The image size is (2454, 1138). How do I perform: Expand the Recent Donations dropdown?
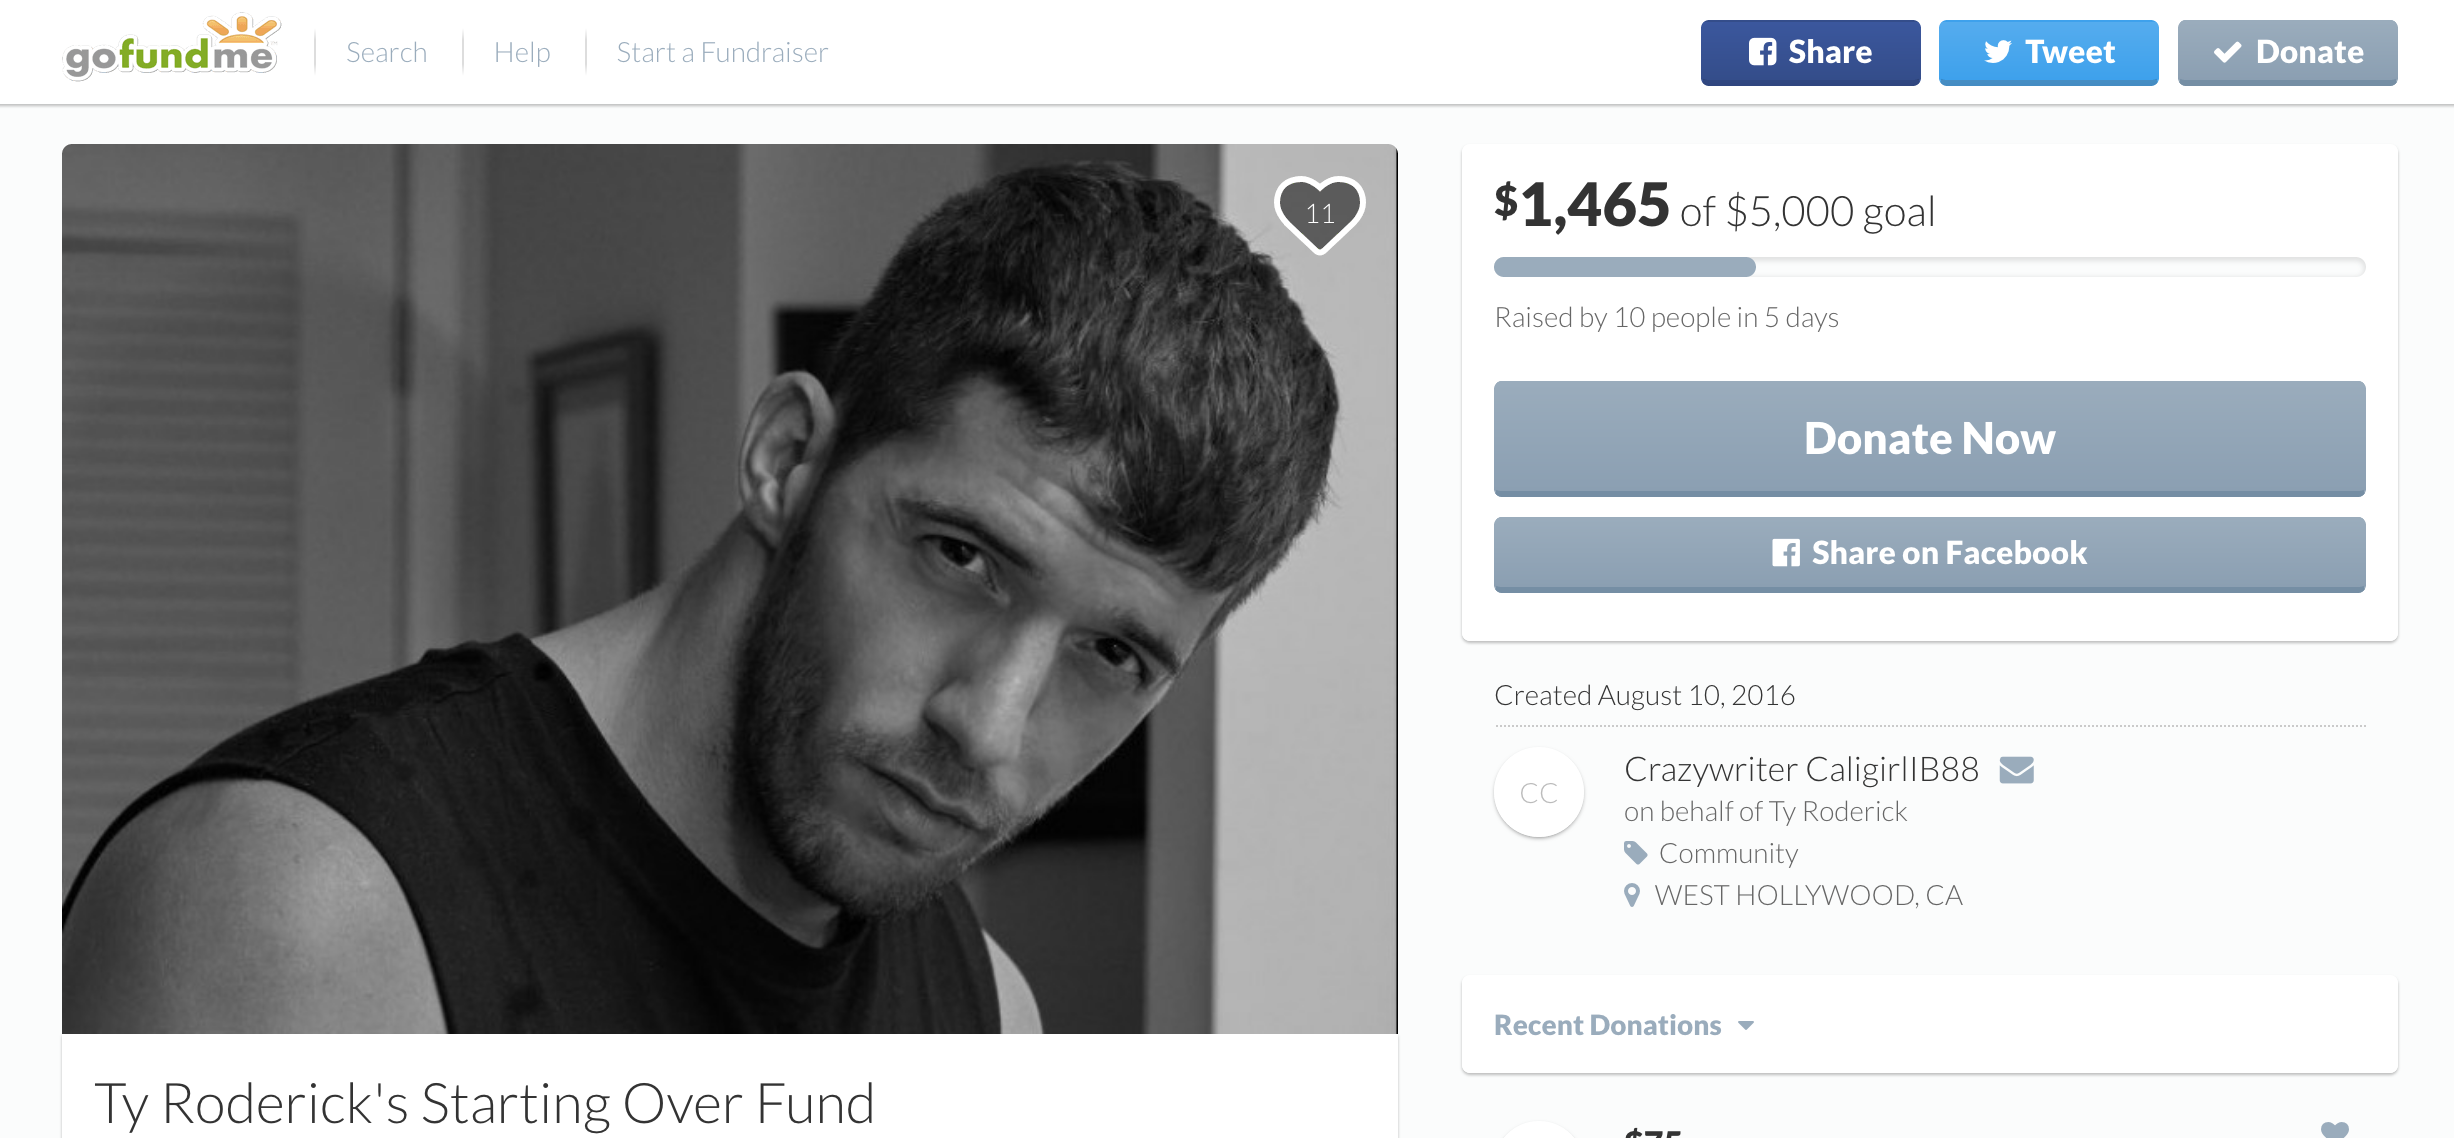(1624, 1025)
